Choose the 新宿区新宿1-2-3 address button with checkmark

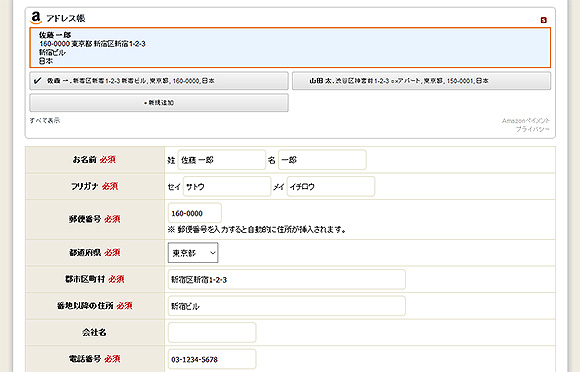159,81
